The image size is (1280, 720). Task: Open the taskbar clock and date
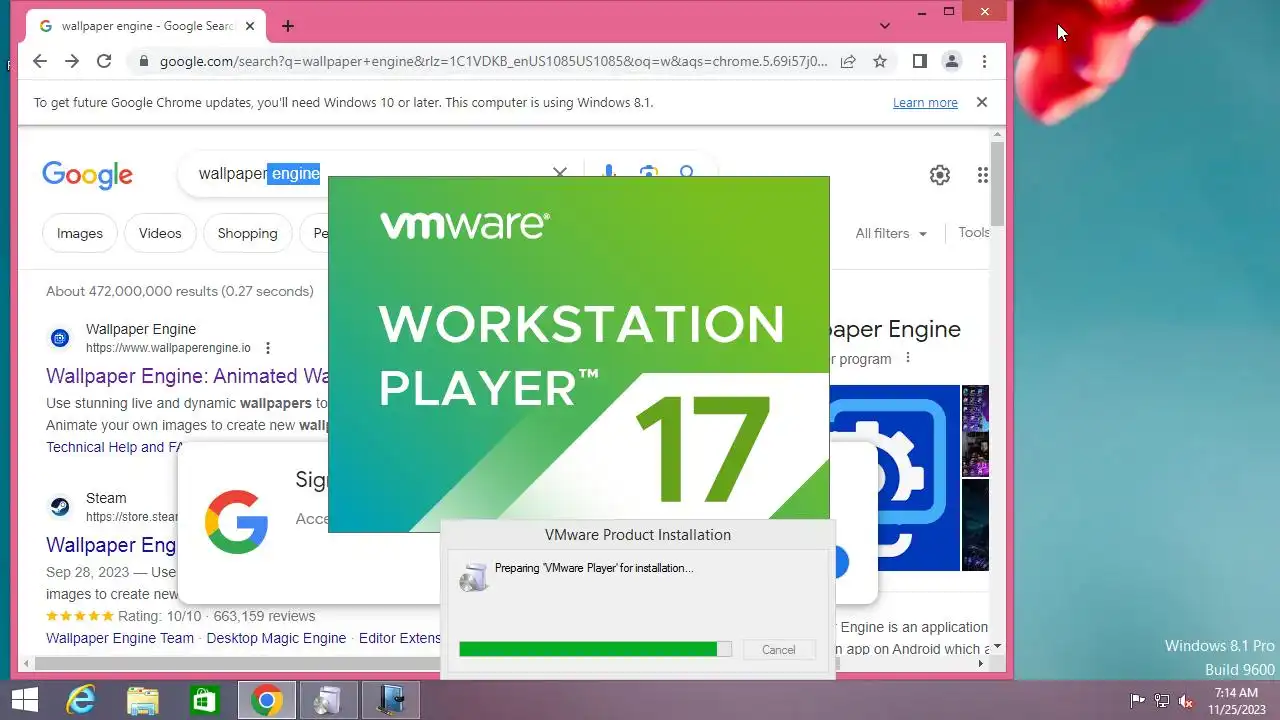1236,701
